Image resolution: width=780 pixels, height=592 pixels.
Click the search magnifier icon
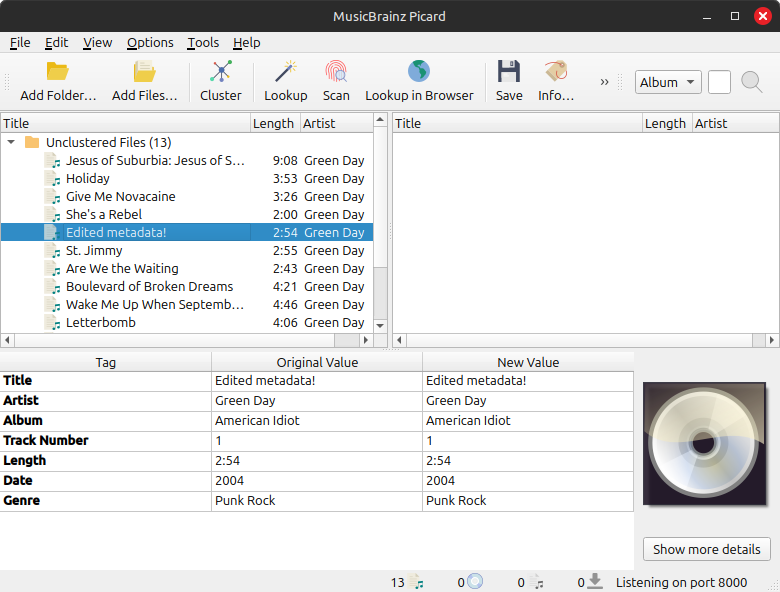751,82
